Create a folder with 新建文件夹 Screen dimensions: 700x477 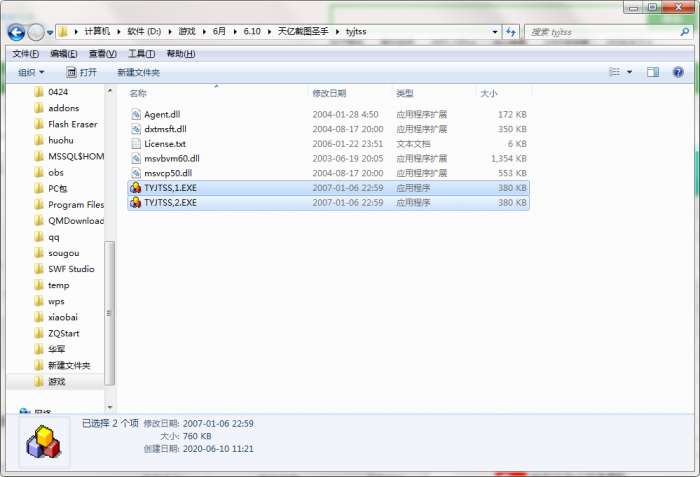138,72
